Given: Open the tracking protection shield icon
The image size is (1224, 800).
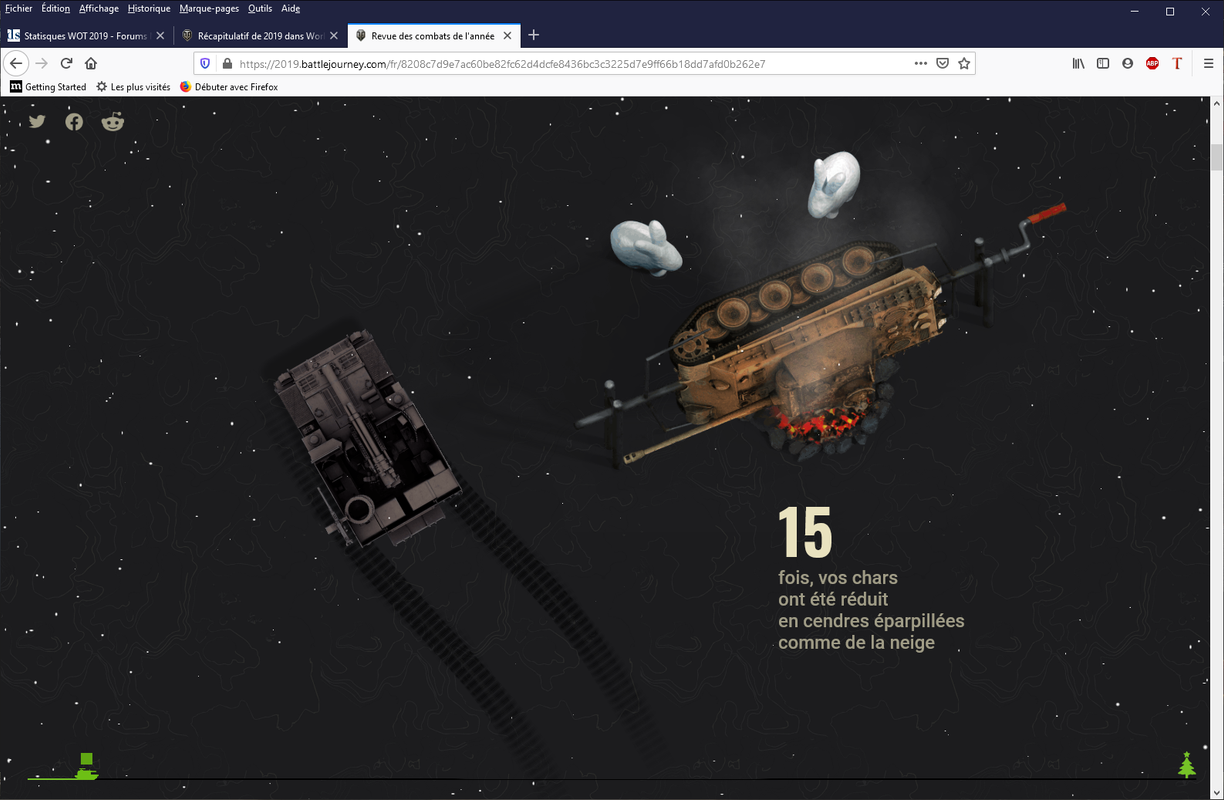Looking at the screenshot, I should [206, 63].
